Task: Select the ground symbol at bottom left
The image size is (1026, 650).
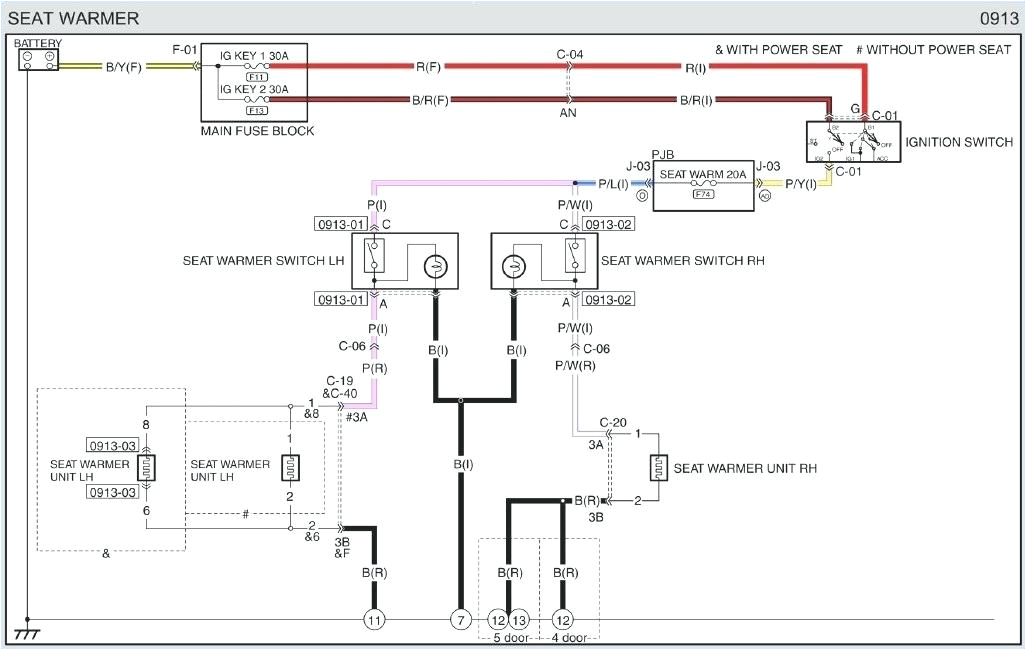Action: (x=26, y=632)
